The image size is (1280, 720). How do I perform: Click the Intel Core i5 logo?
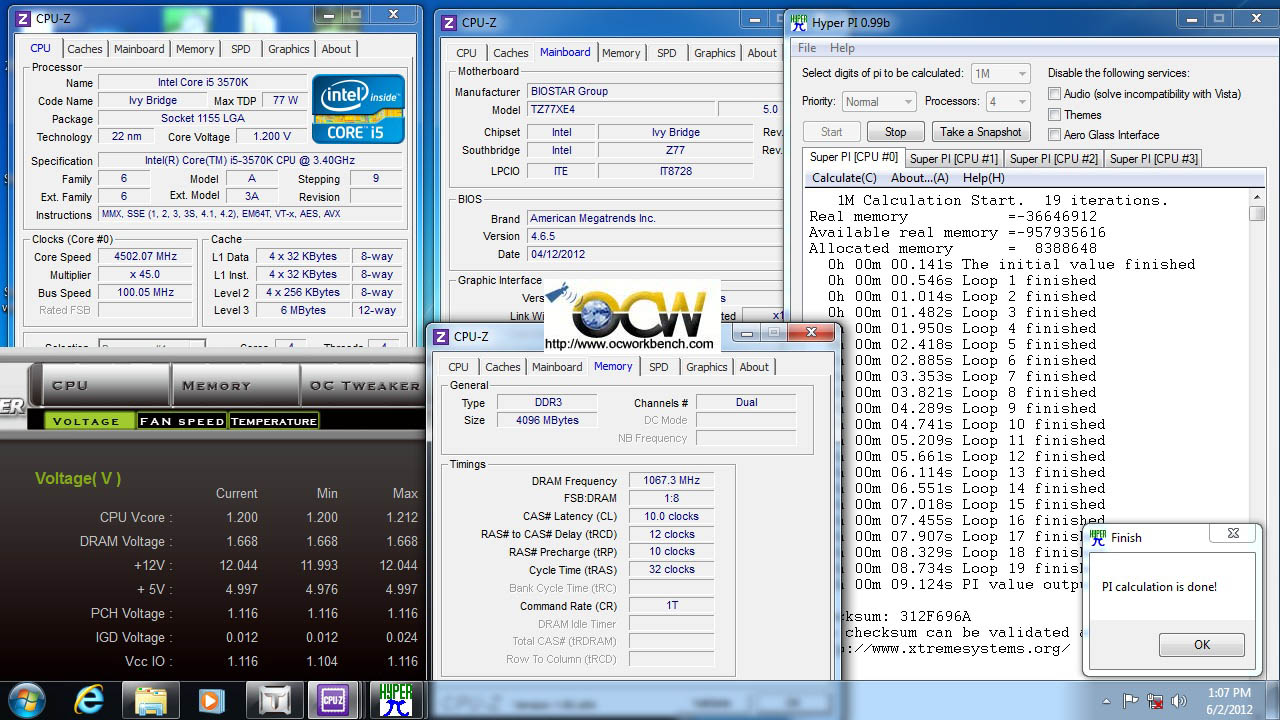pyautogui.click(x=358, y=108)
